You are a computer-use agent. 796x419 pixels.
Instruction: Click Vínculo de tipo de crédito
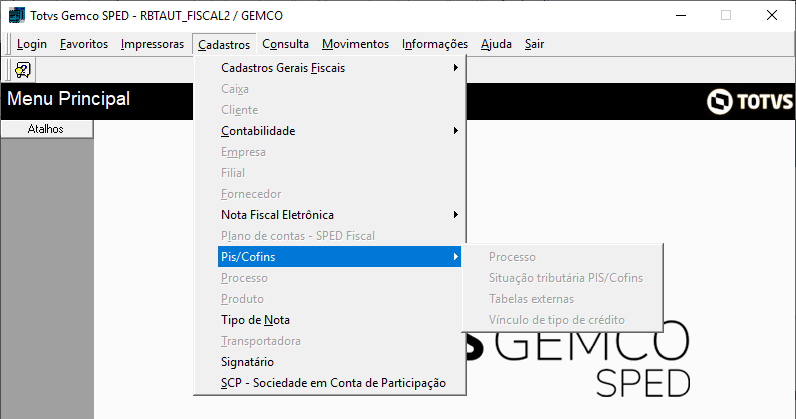click(x=562, y=320)
